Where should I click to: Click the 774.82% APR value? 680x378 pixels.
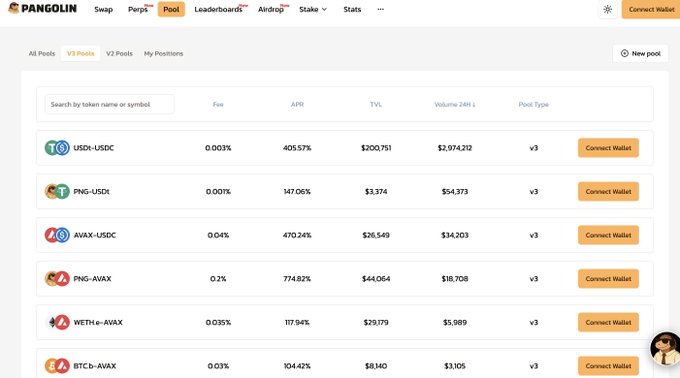pyautogui.click(x=297, y=279)
